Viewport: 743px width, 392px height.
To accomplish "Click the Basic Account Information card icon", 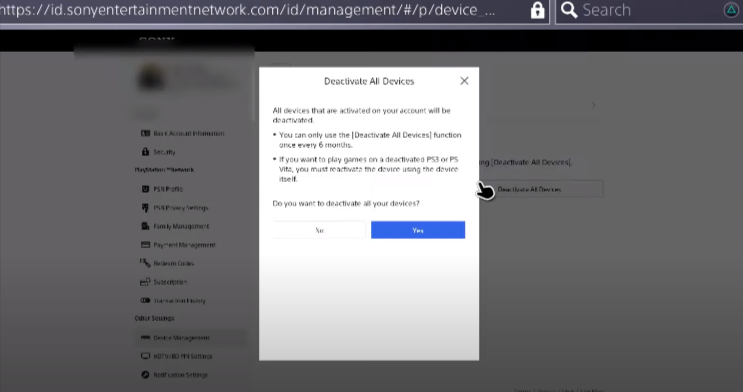I will [145, 133].
